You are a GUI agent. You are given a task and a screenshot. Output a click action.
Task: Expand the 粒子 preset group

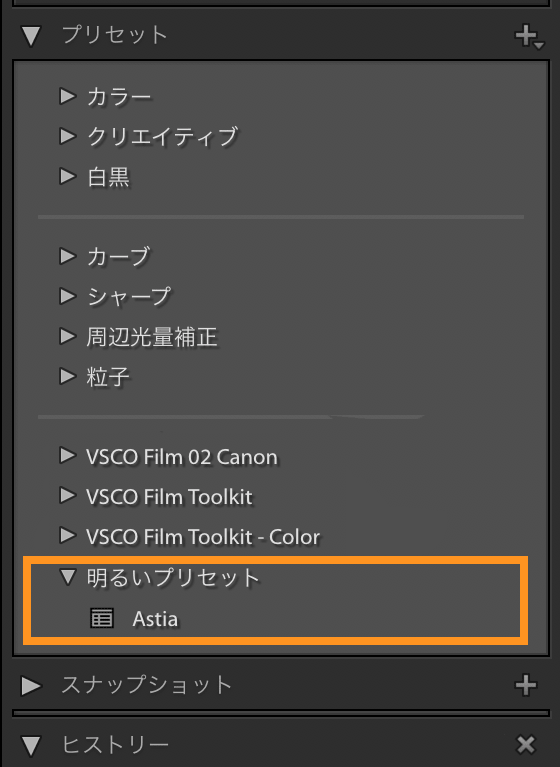(67, 376)
